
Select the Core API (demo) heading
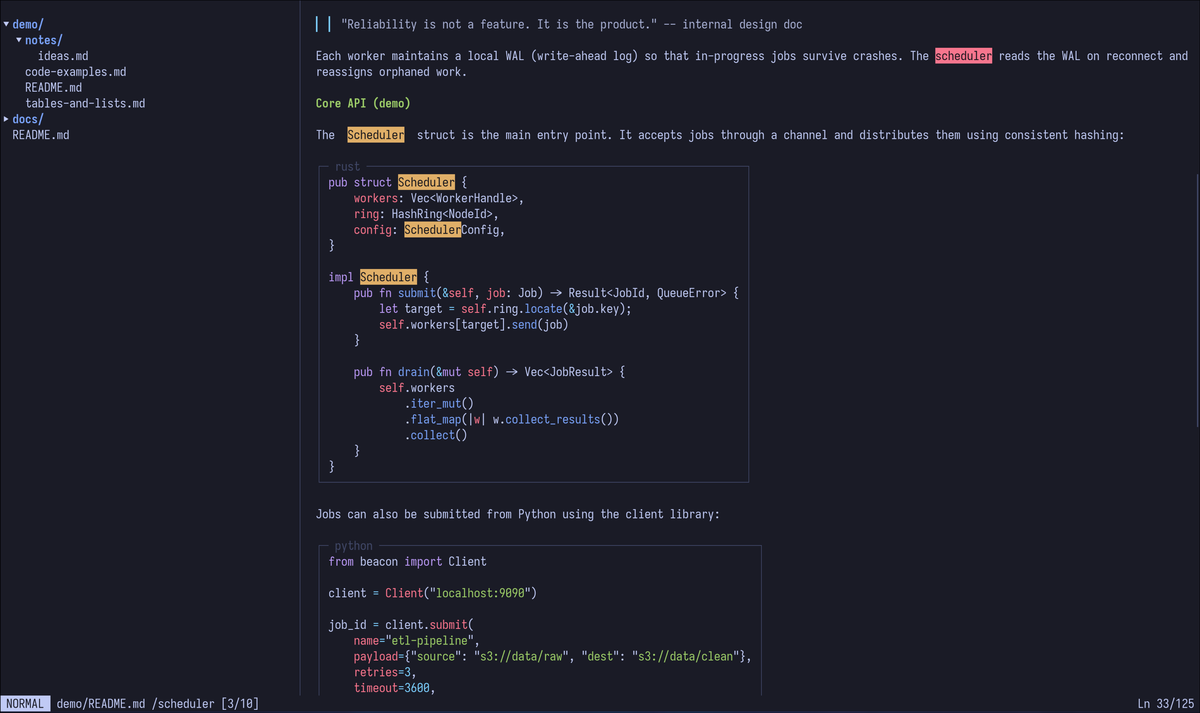coord(362,103)
